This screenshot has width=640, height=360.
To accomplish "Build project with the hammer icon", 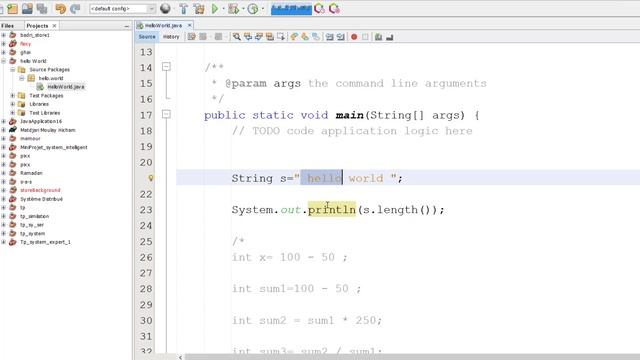I will pyautogui.click(x=184, y=8).
